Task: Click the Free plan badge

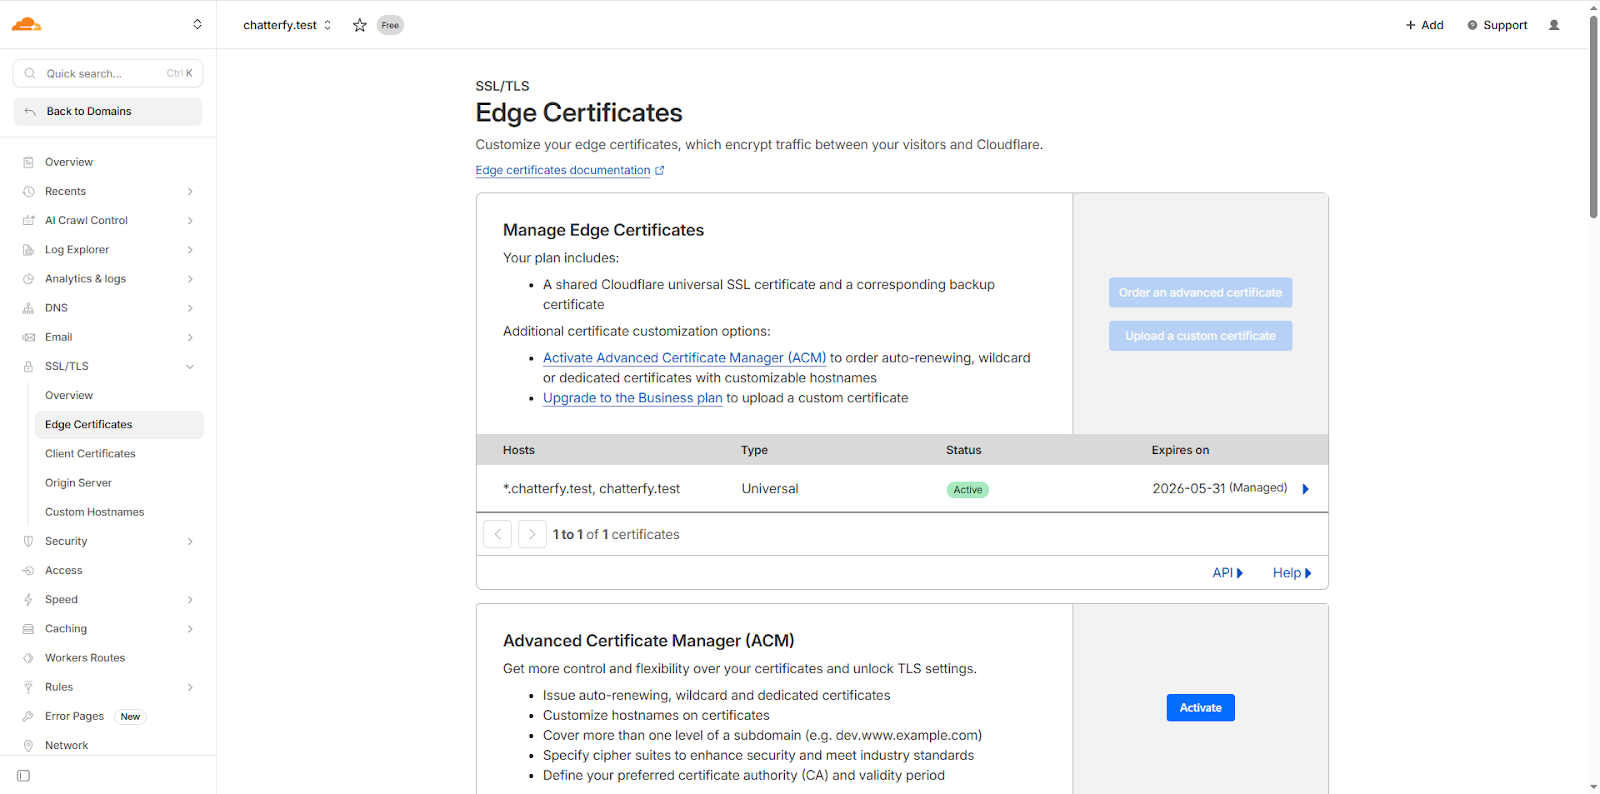Action: point(390,25)
